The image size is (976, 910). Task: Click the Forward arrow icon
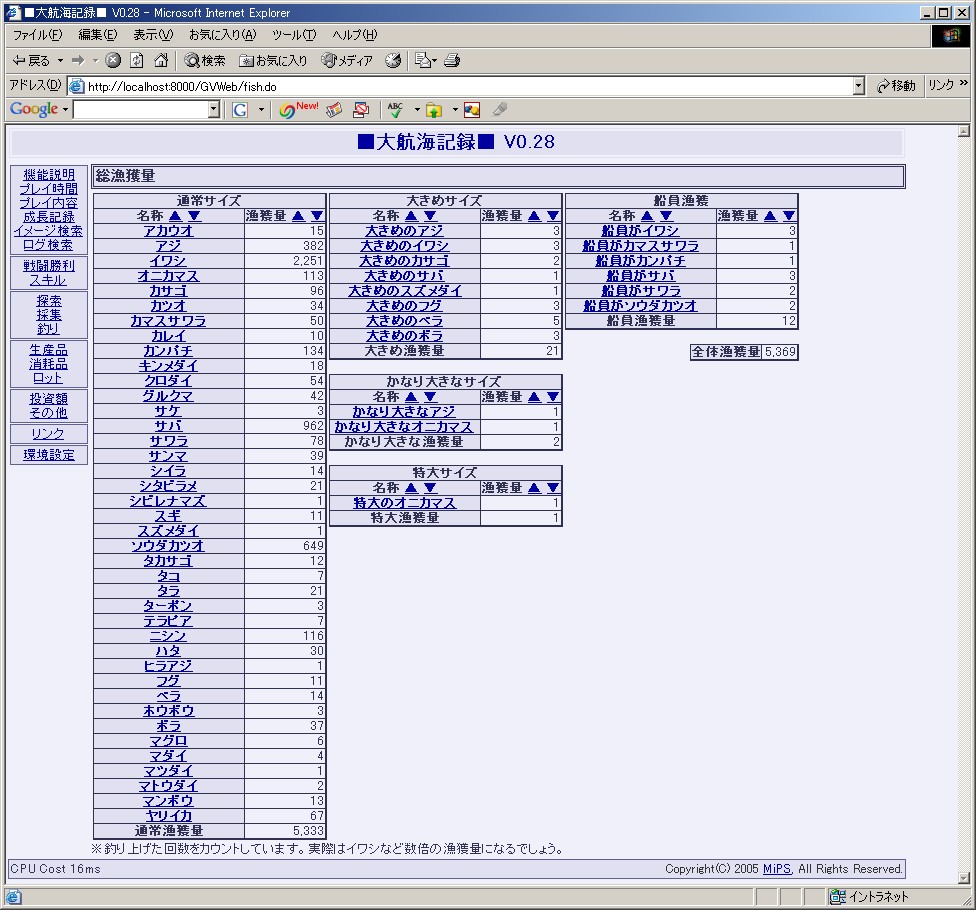[78, 60]
